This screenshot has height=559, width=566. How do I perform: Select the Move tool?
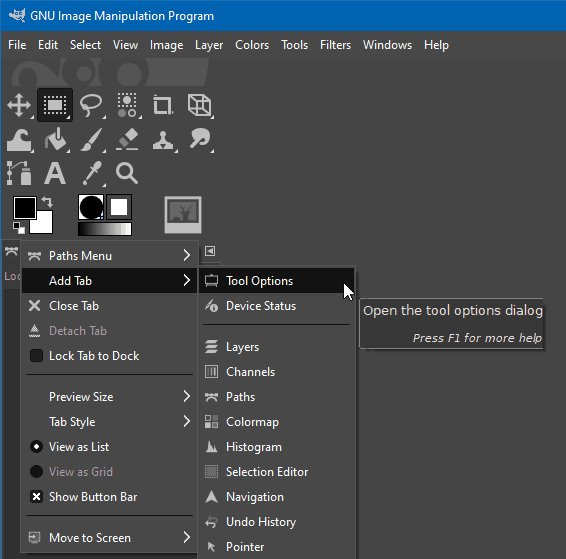19,105
